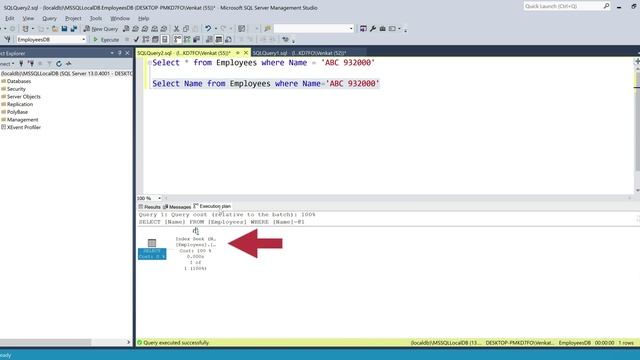Execute the current query
Viewport: 640px width, 360px height.
(106, 40)
